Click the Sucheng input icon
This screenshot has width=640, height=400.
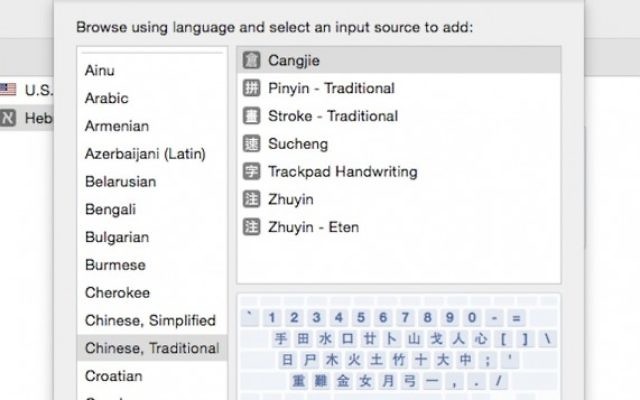pyautogui.click(x=251, y=144)
